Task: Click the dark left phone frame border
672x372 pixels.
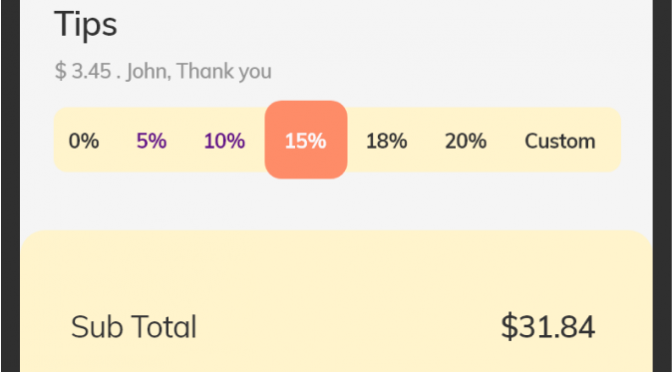Action: 10,186
